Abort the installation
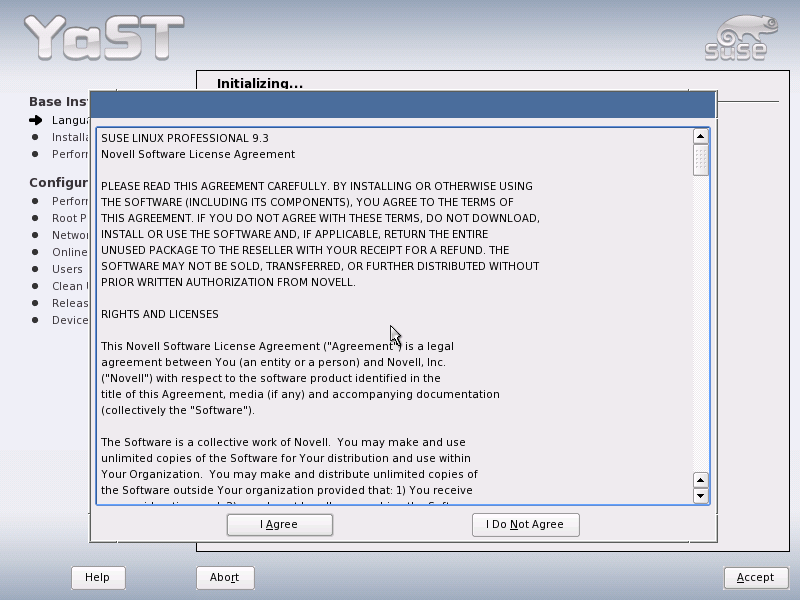 [225, 578]
